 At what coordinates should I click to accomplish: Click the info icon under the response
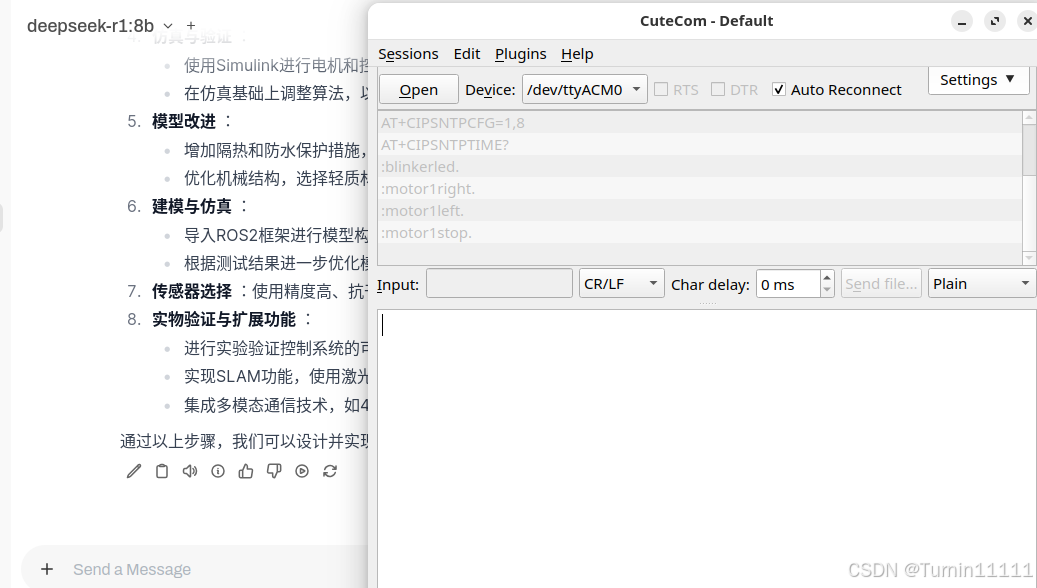pyautogui.click(x=217, y=471)
